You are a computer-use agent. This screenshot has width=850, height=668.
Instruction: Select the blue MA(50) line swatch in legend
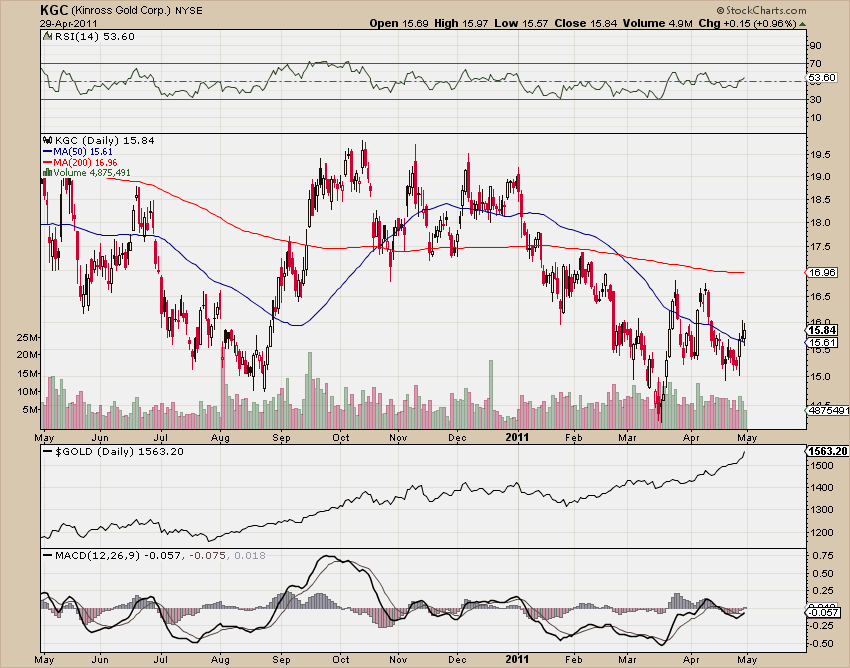(47, 152)
